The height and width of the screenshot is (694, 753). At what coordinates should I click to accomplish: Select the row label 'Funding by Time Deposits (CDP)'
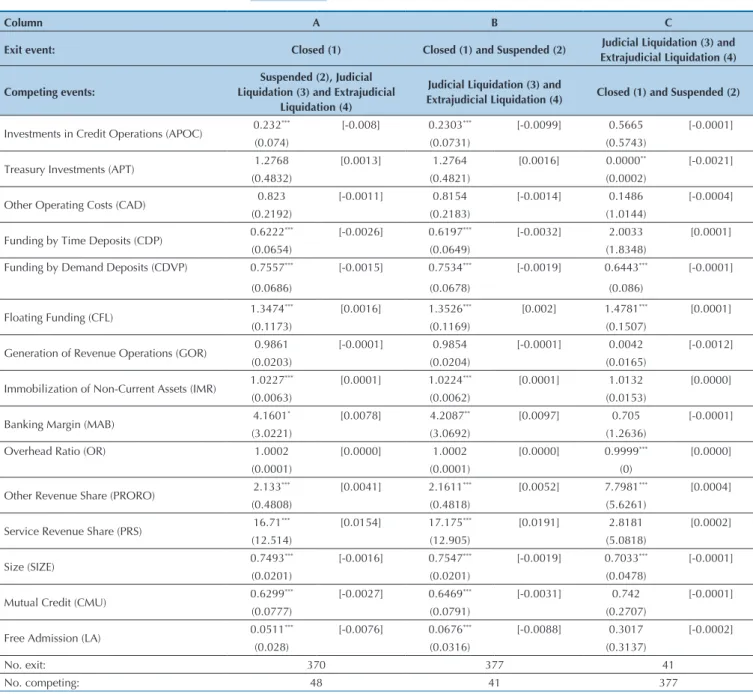(x=83, y=240)
